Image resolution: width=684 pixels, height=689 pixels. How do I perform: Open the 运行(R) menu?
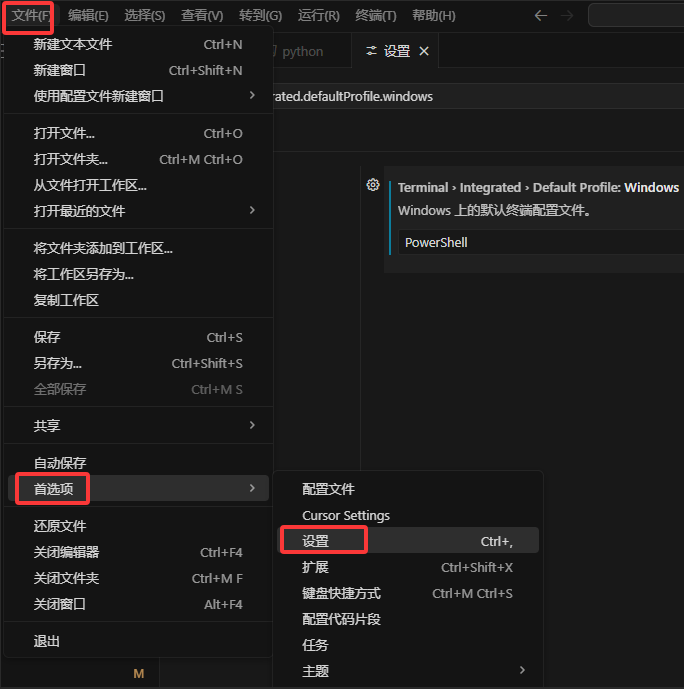pyautogui.click(x=318, y=16)
